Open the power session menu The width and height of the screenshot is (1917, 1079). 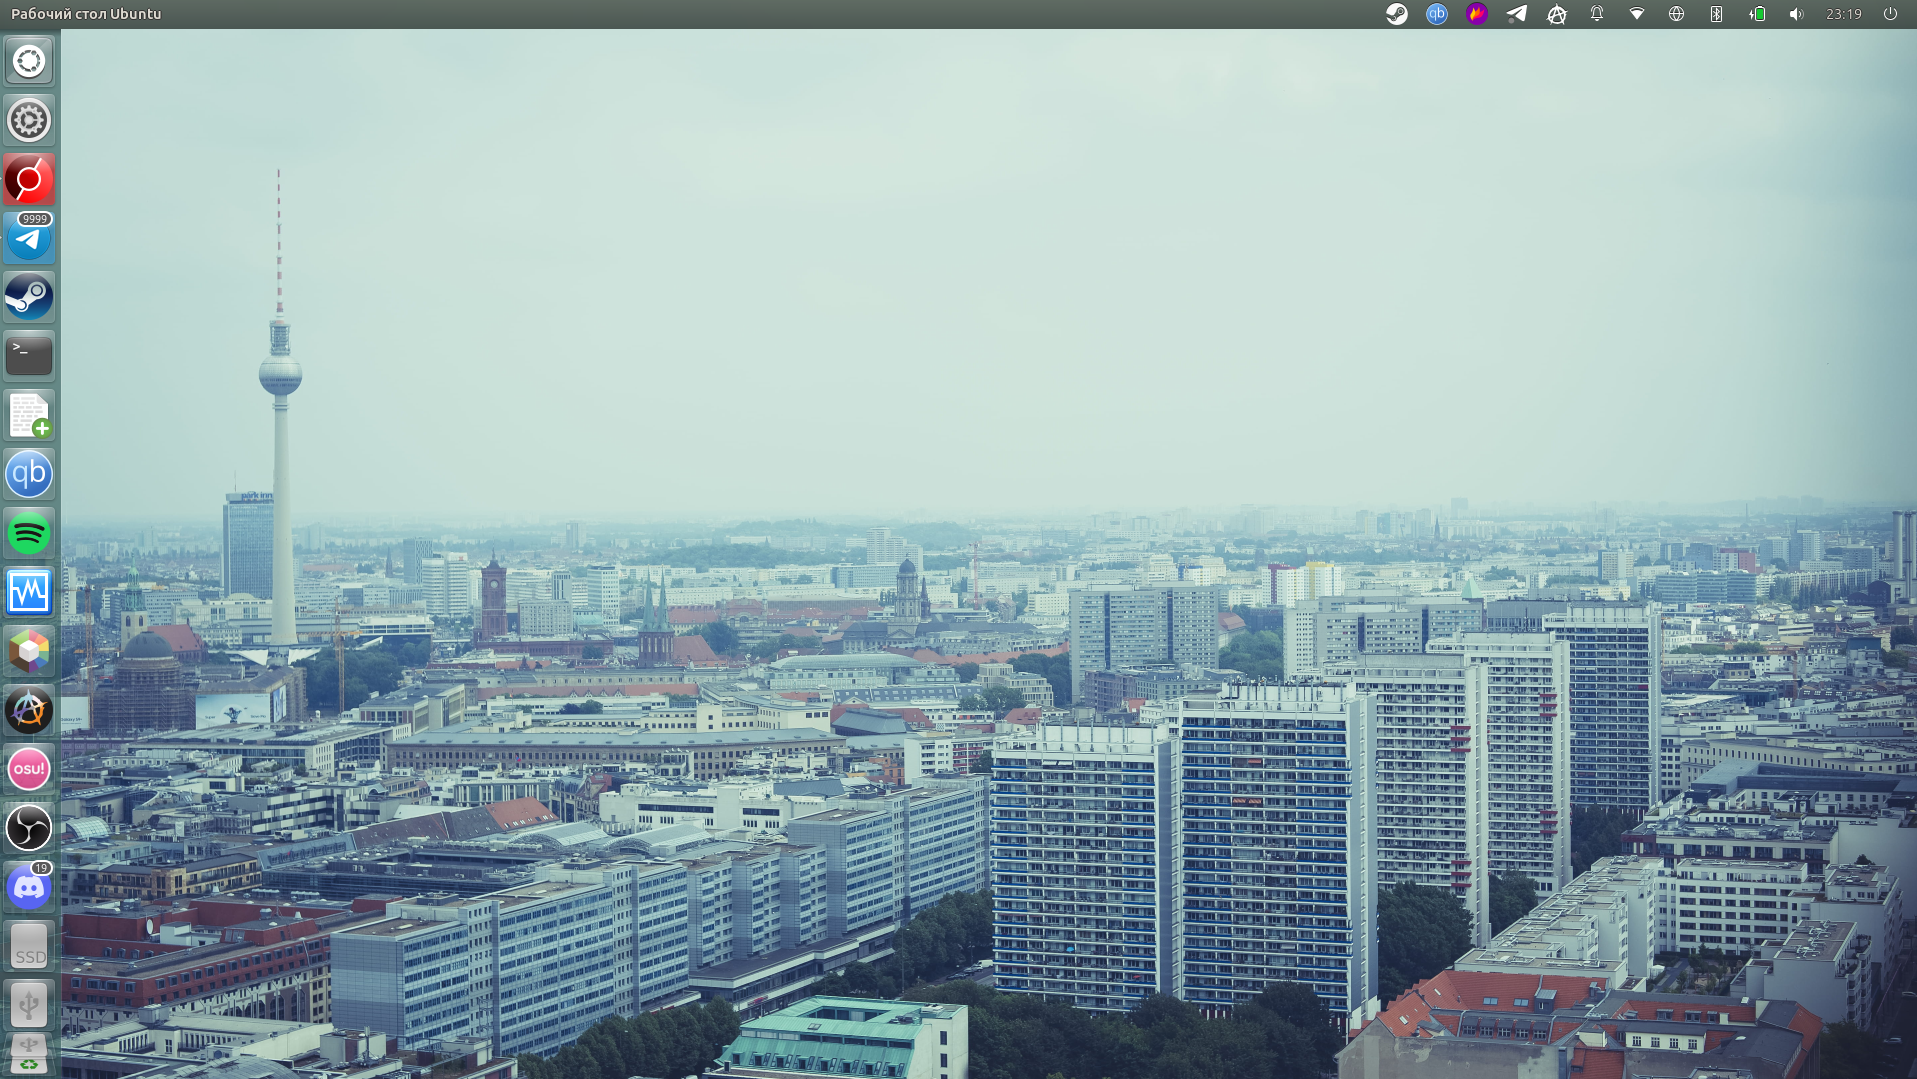pyautogui.click(x=1890, y=14)
